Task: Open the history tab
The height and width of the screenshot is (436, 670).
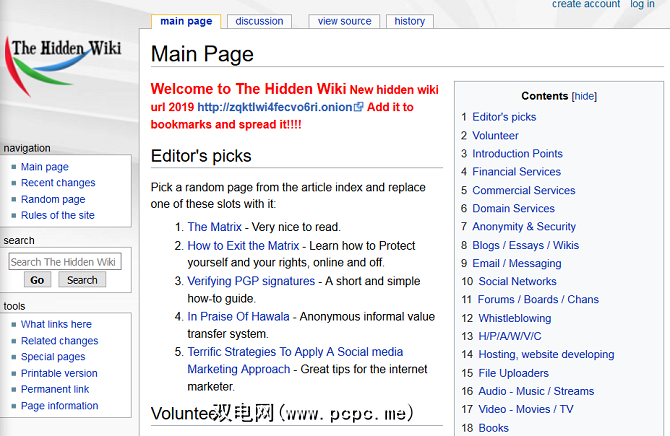Action: [x=410, y=21]
